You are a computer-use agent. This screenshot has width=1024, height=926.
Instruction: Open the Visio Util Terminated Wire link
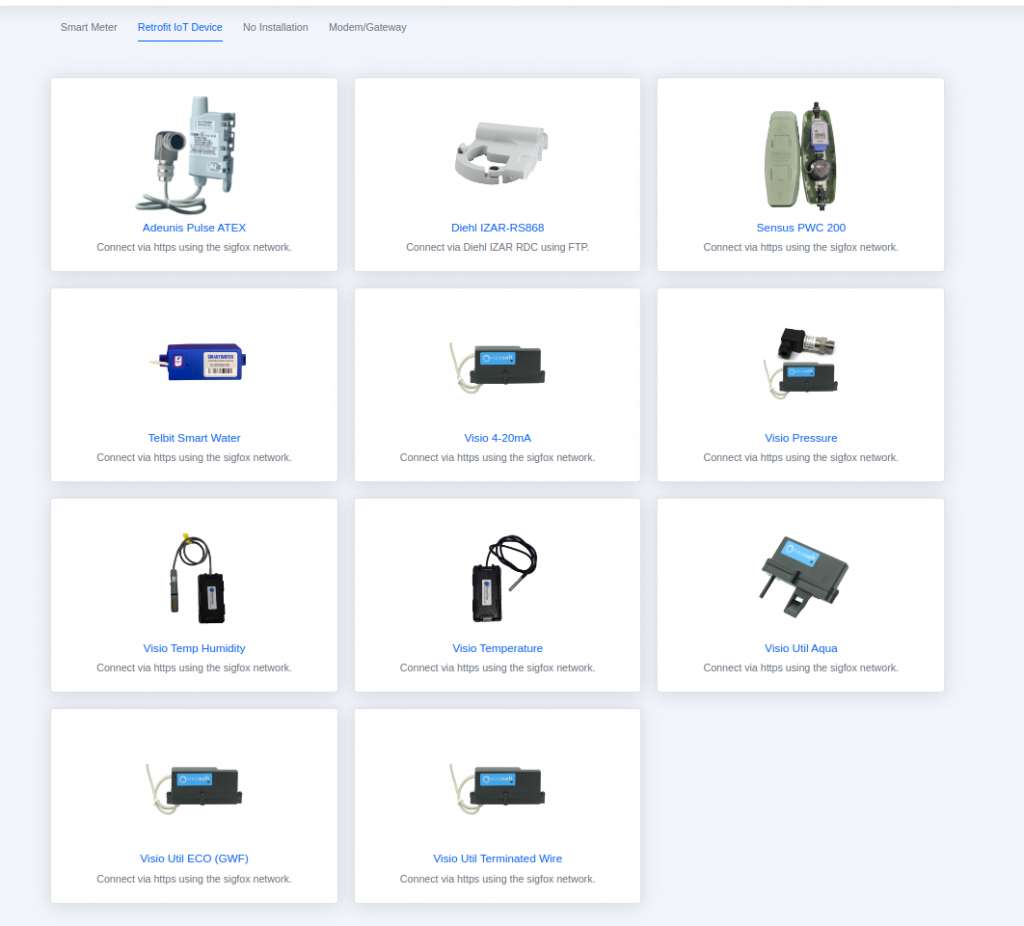pos(497,858)
